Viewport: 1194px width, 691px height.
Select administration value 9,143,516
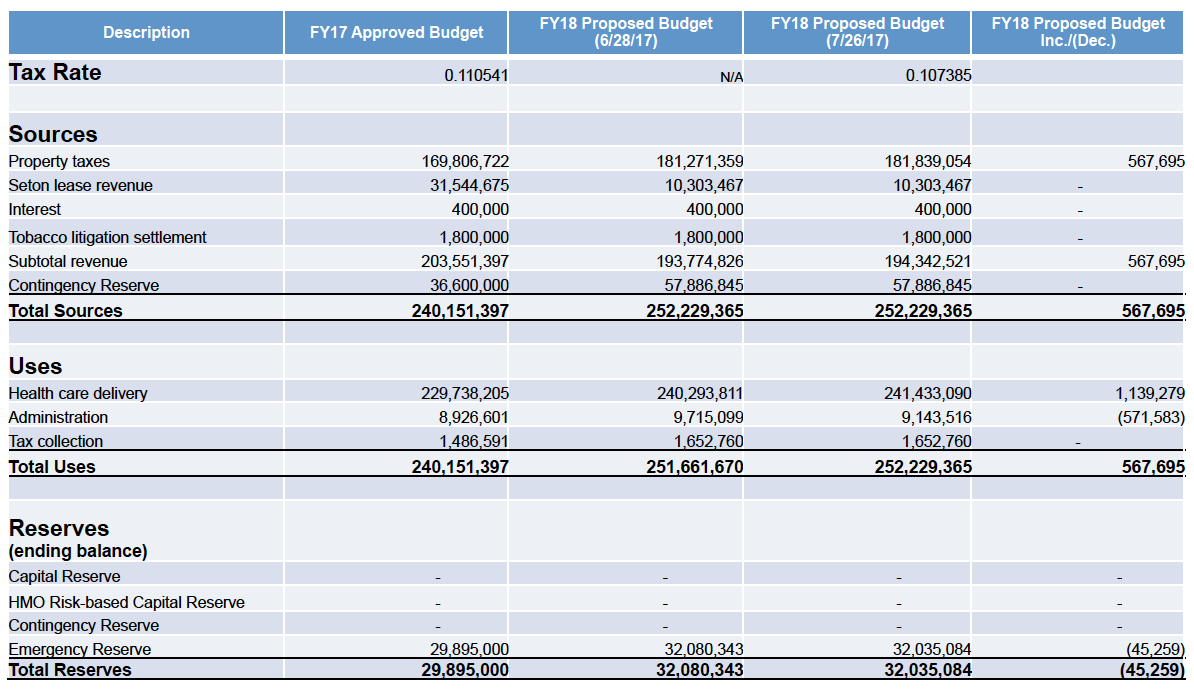(x=937, y=417)
